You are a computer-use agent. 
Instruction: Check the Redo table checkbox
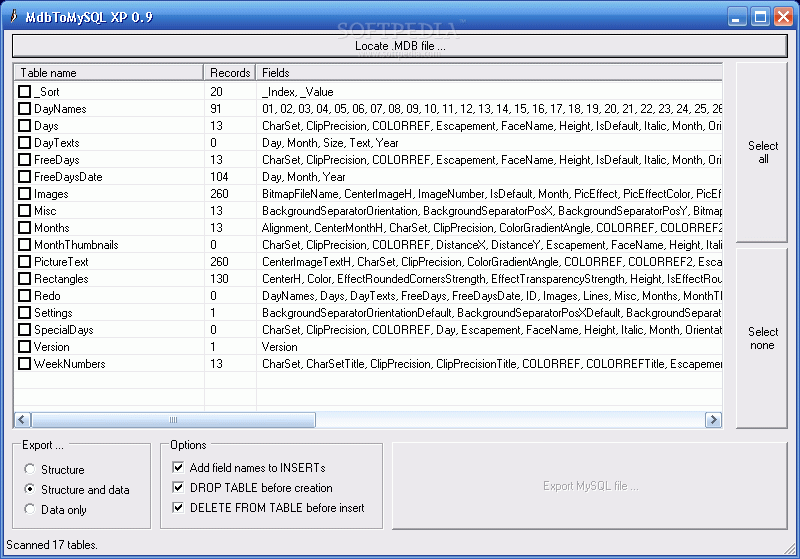24,296
